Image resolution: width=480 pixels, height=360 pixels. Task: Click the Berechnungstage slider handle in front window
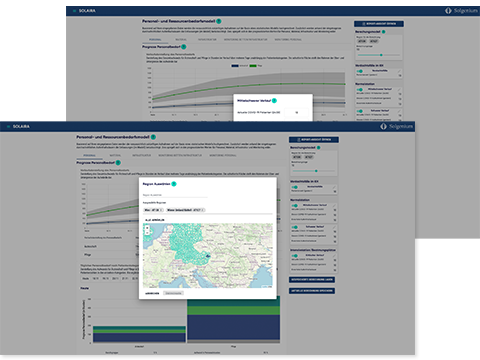click(316, 171)
